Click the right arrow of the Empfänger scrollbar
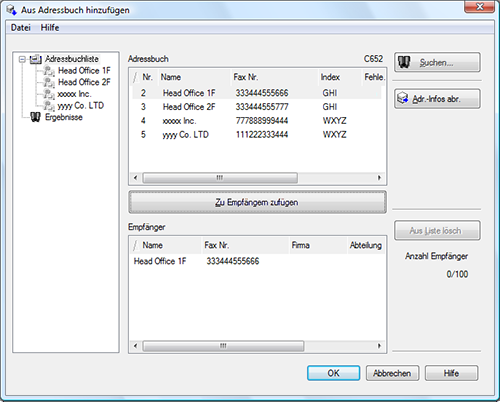This screenshot has height=402, width=500. [379, 346]
